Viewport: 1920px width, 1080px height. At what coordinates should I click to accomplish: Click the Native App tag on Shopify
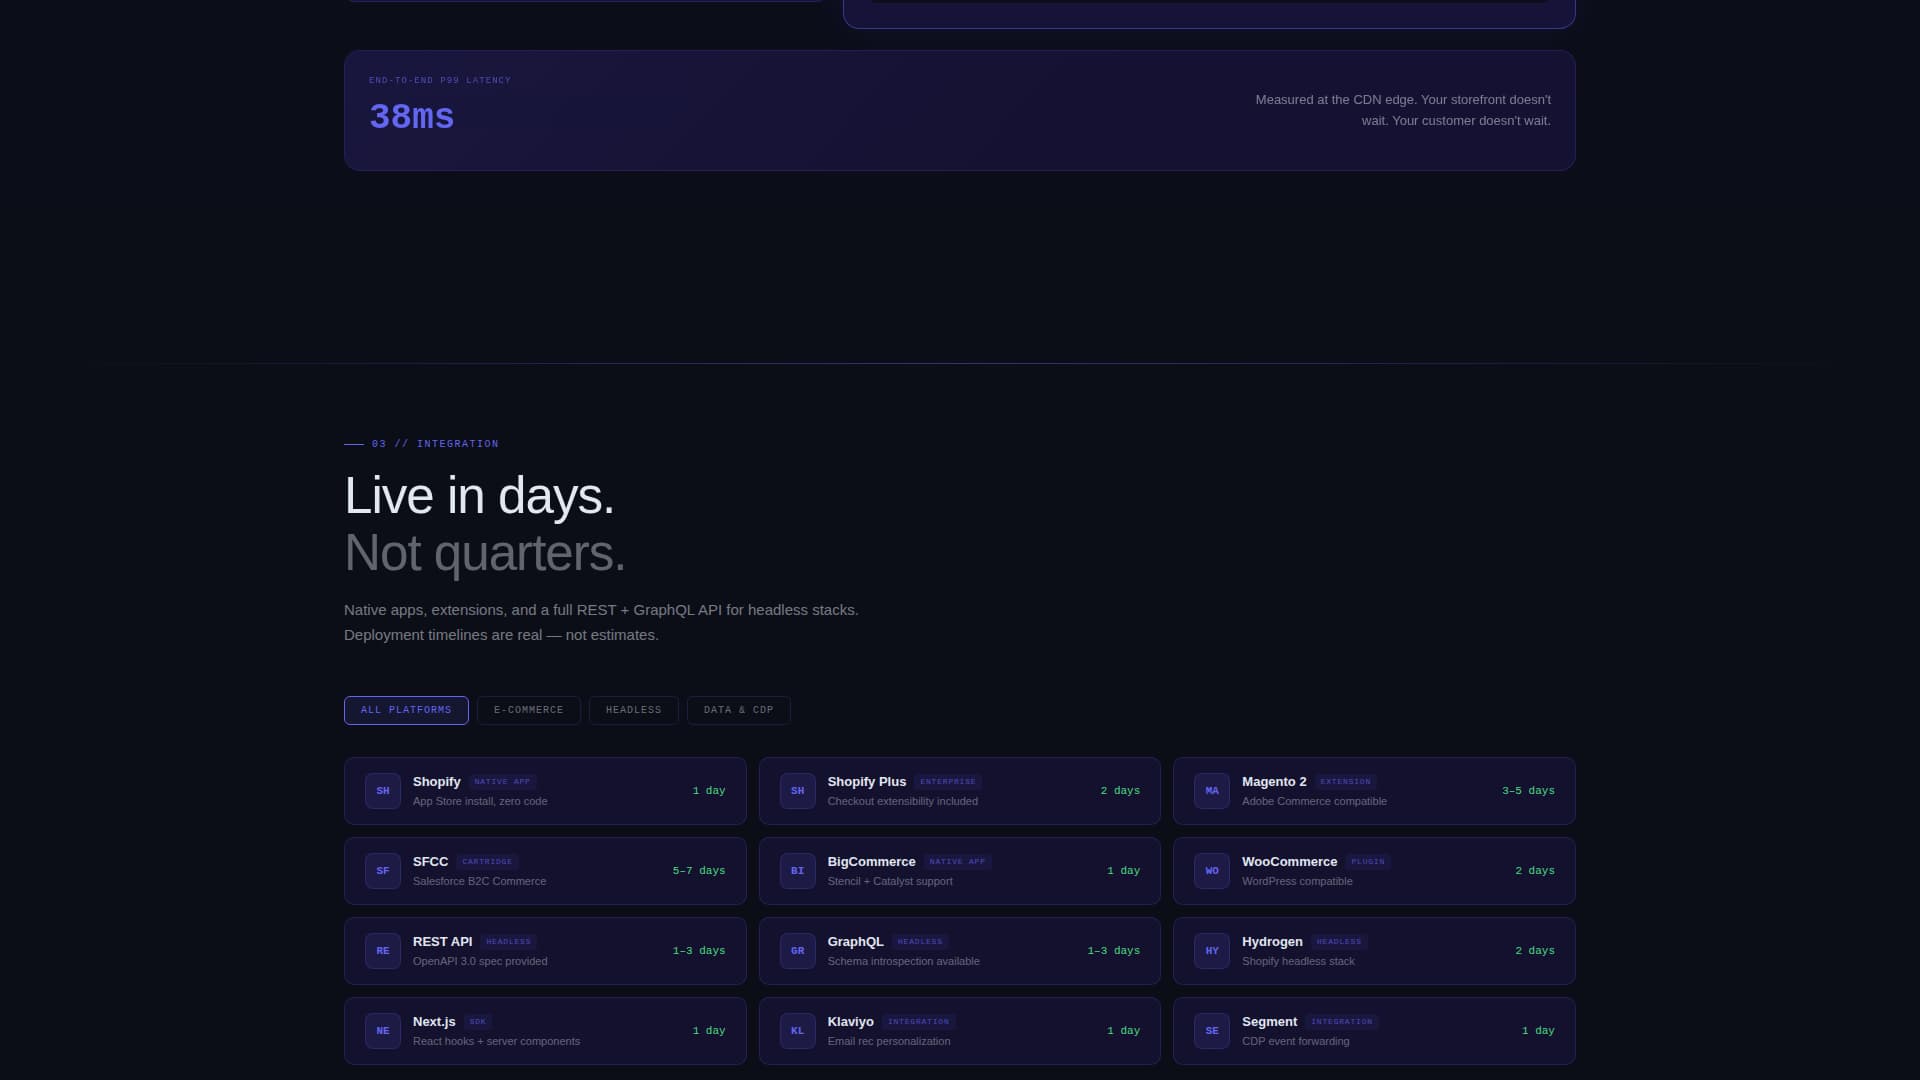[502, 782]
